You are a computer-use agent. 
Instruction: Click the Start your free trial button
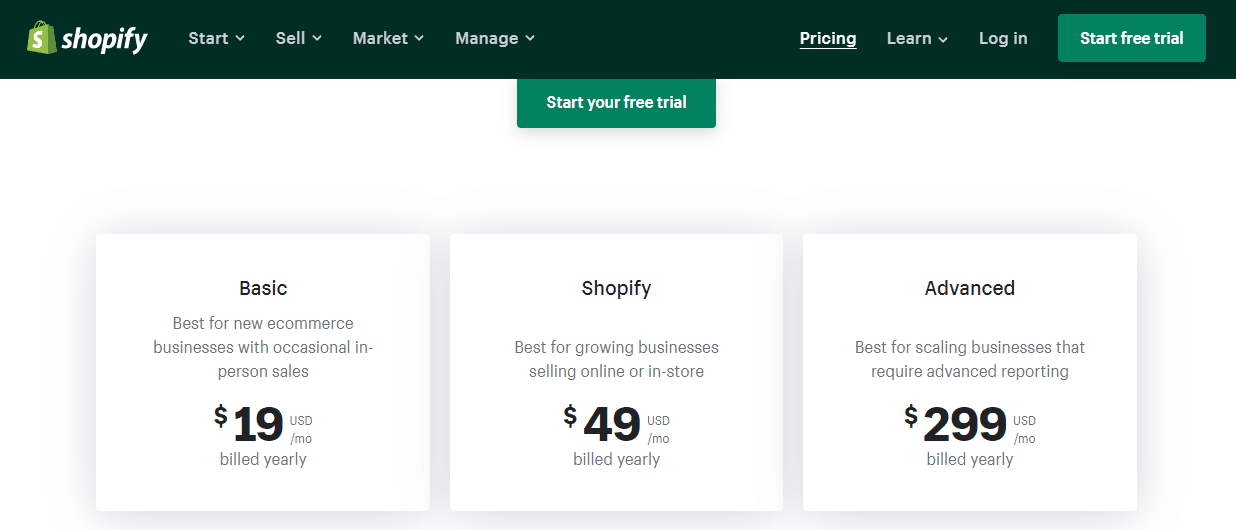click(616, 102)
